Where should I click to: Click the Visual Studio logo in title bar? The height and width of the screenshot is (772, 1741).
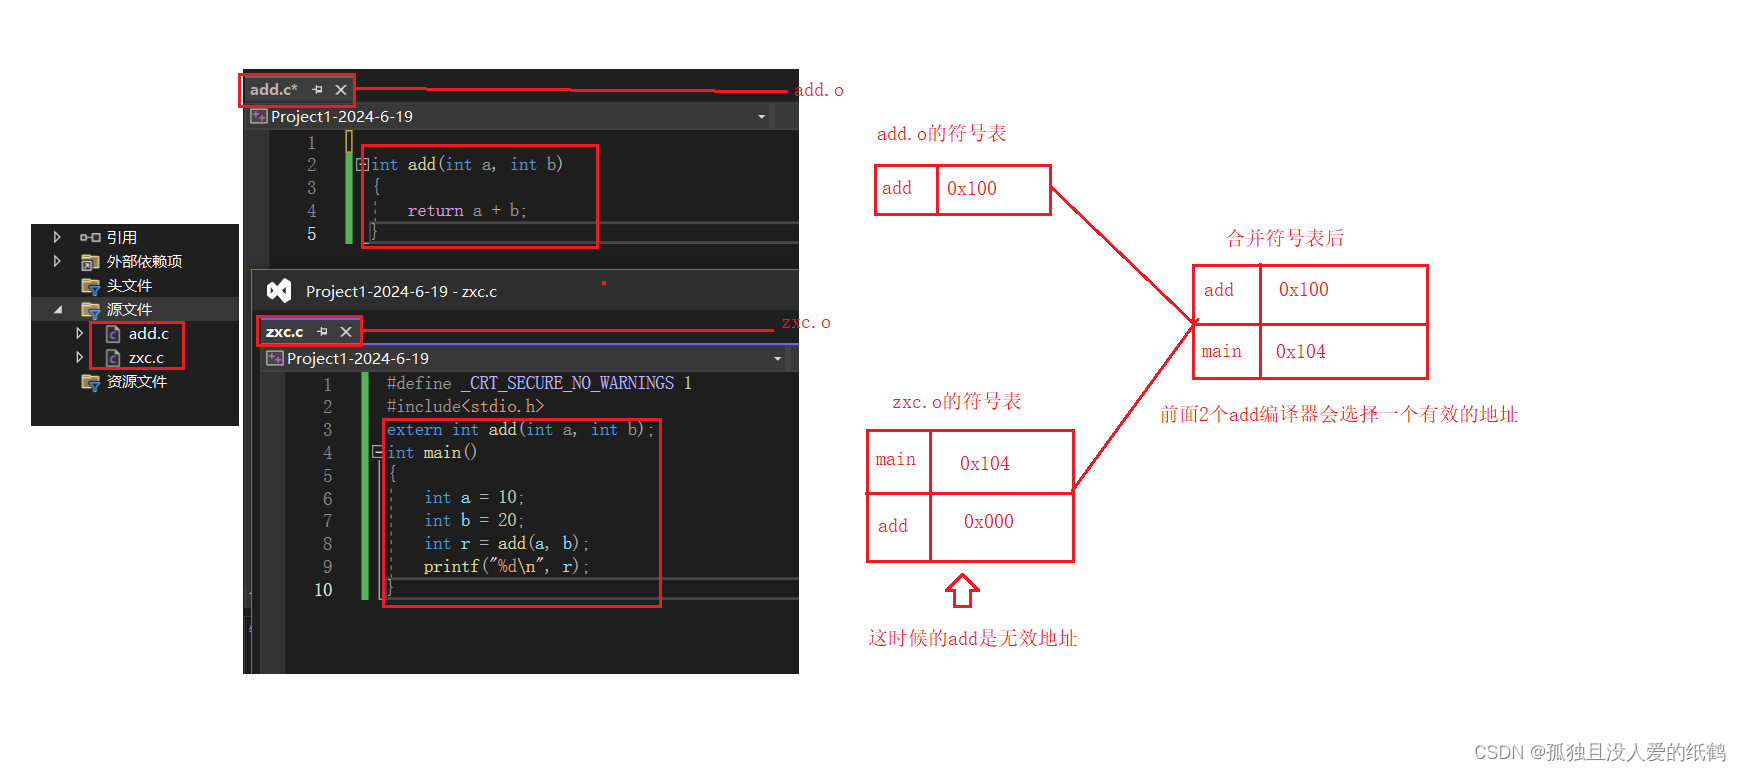[279, 291]
